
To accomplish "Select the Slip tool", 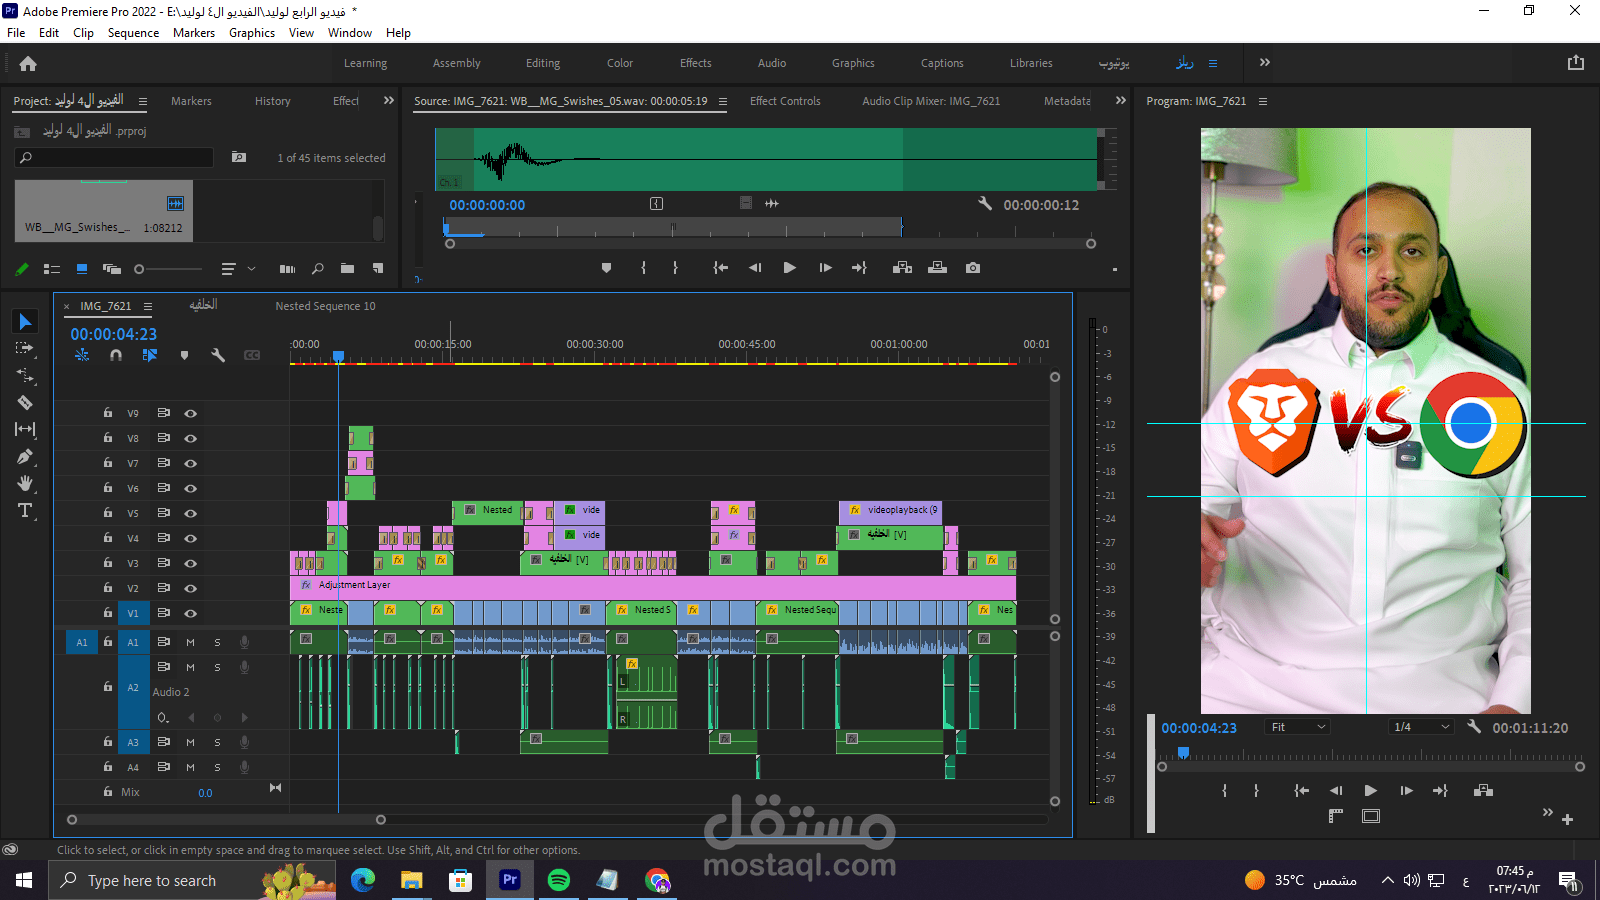I will tap(25, 429).
